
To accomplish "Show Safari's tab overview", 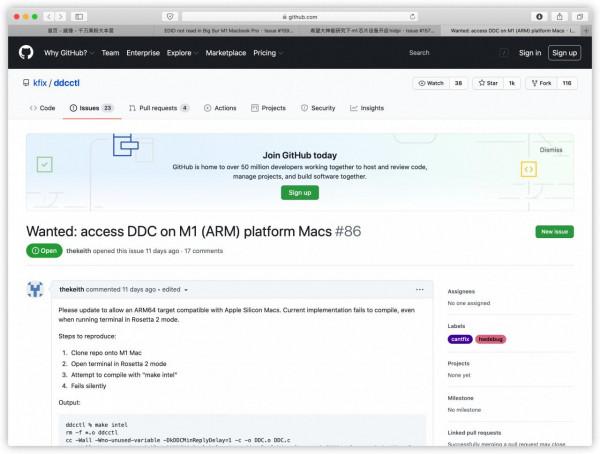I will click(580, 17).
